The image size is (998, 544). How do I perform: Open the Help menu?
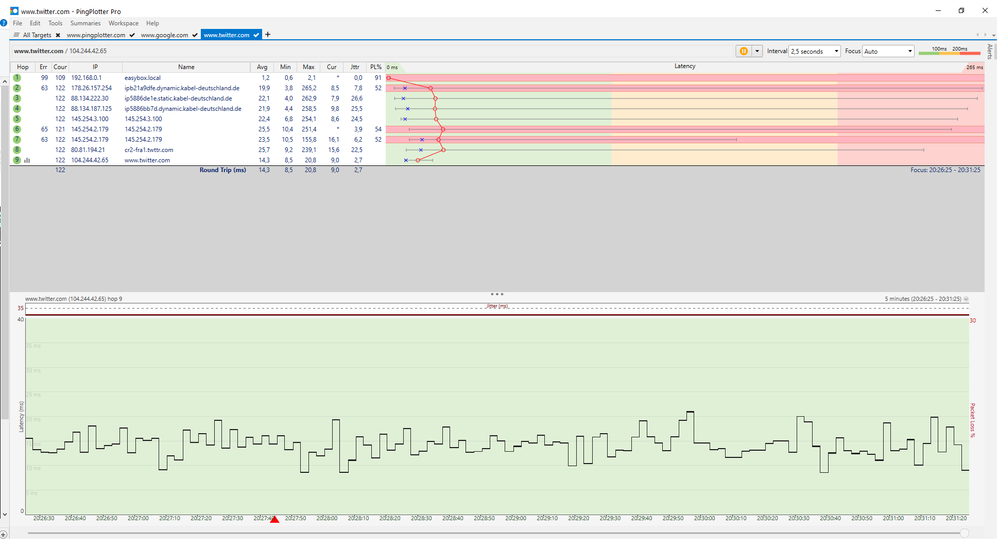pos(152,23)
